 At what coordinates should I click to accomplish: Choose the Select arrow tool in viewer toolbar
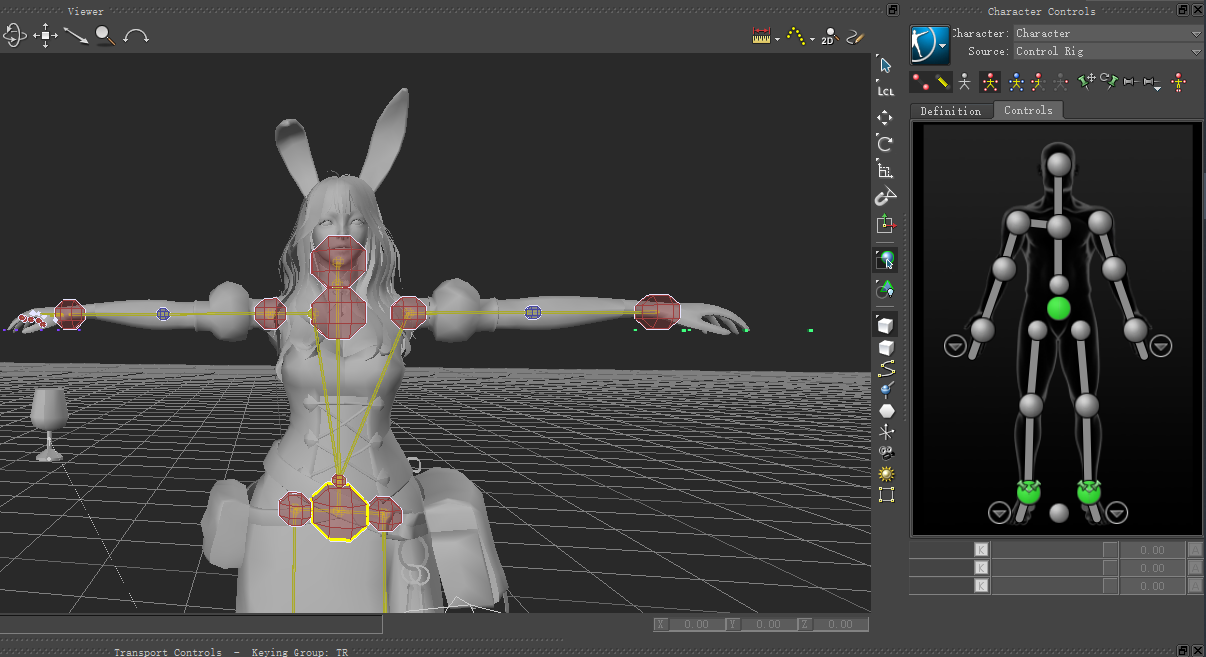pyautogui.click(x=885, y=65)
